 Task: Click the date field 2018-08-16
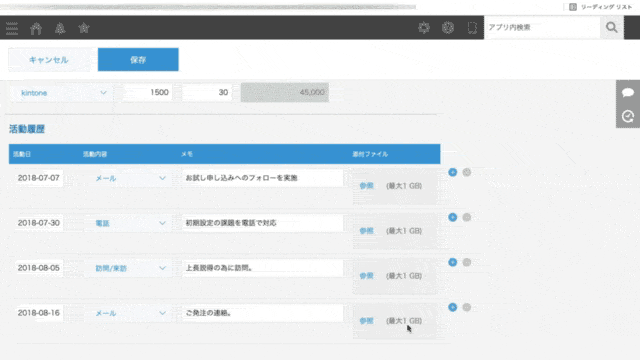[39, 313]
